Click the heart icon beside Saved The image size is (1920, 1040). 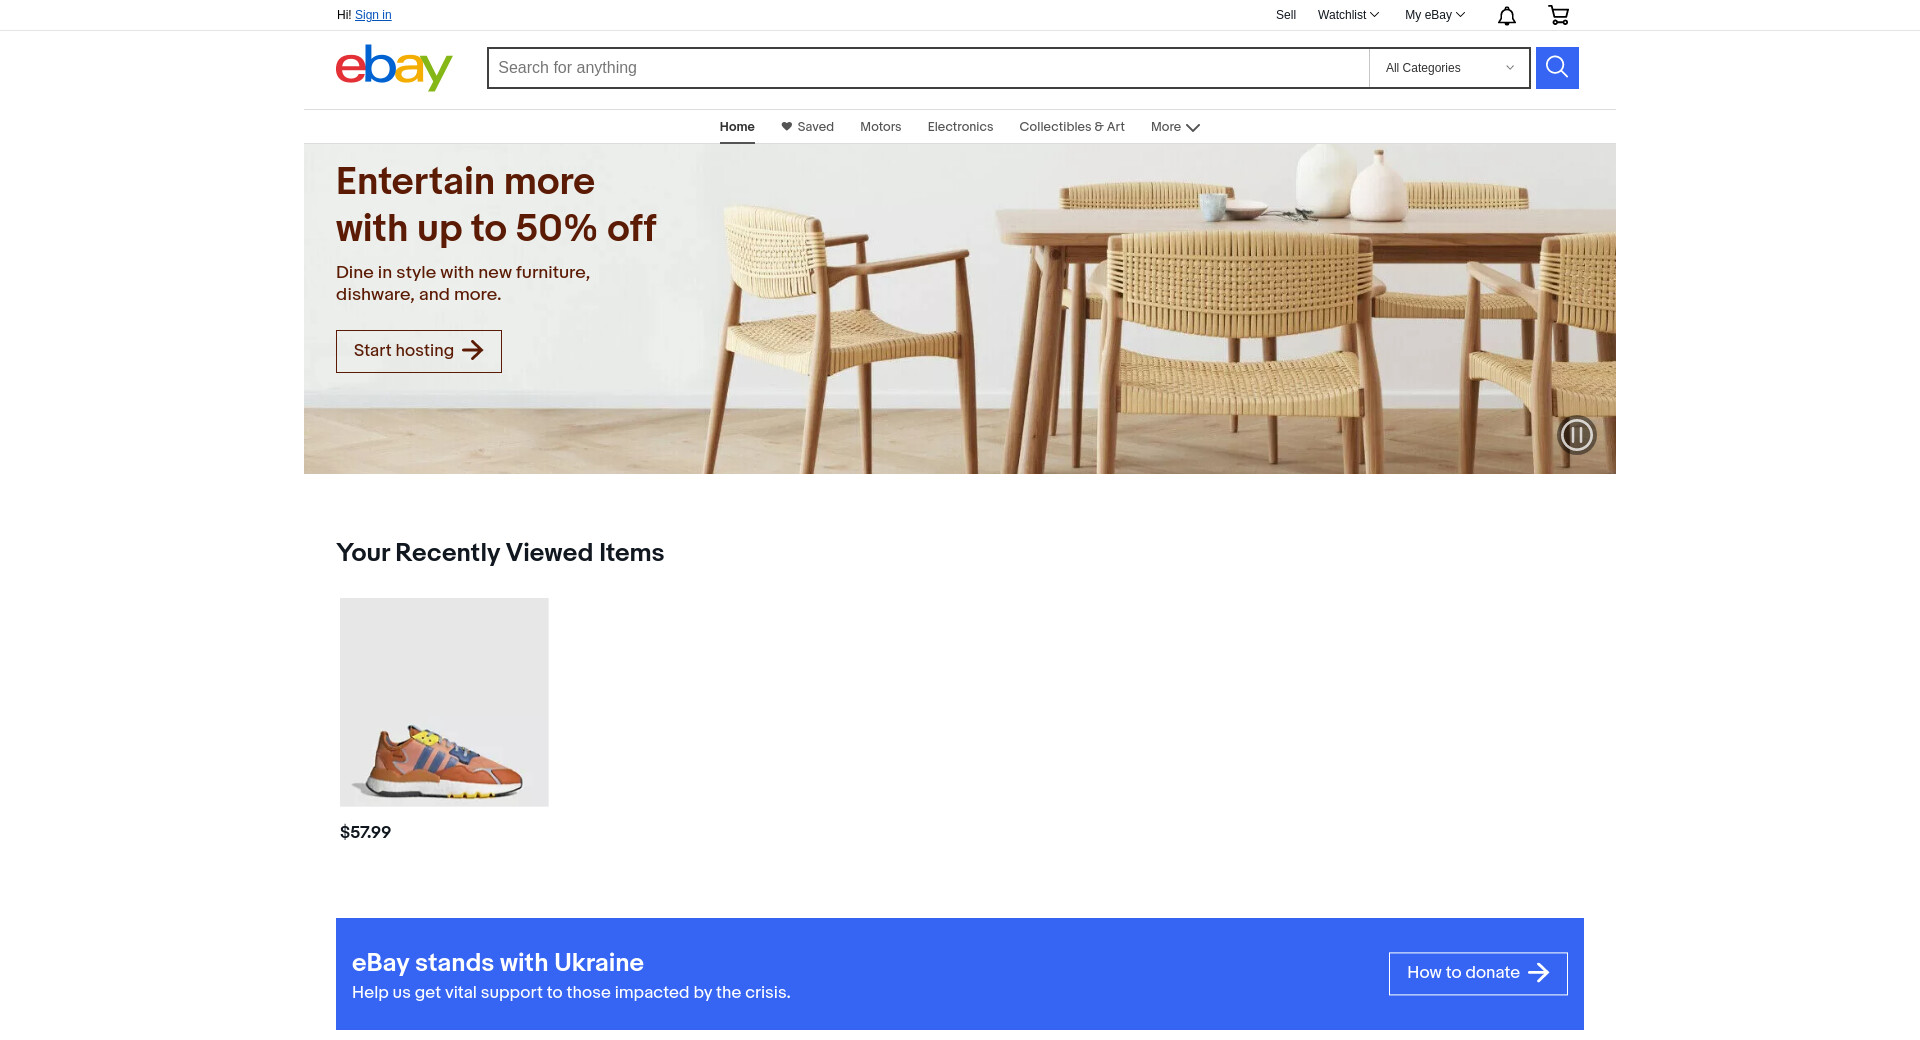pos(787,127)
